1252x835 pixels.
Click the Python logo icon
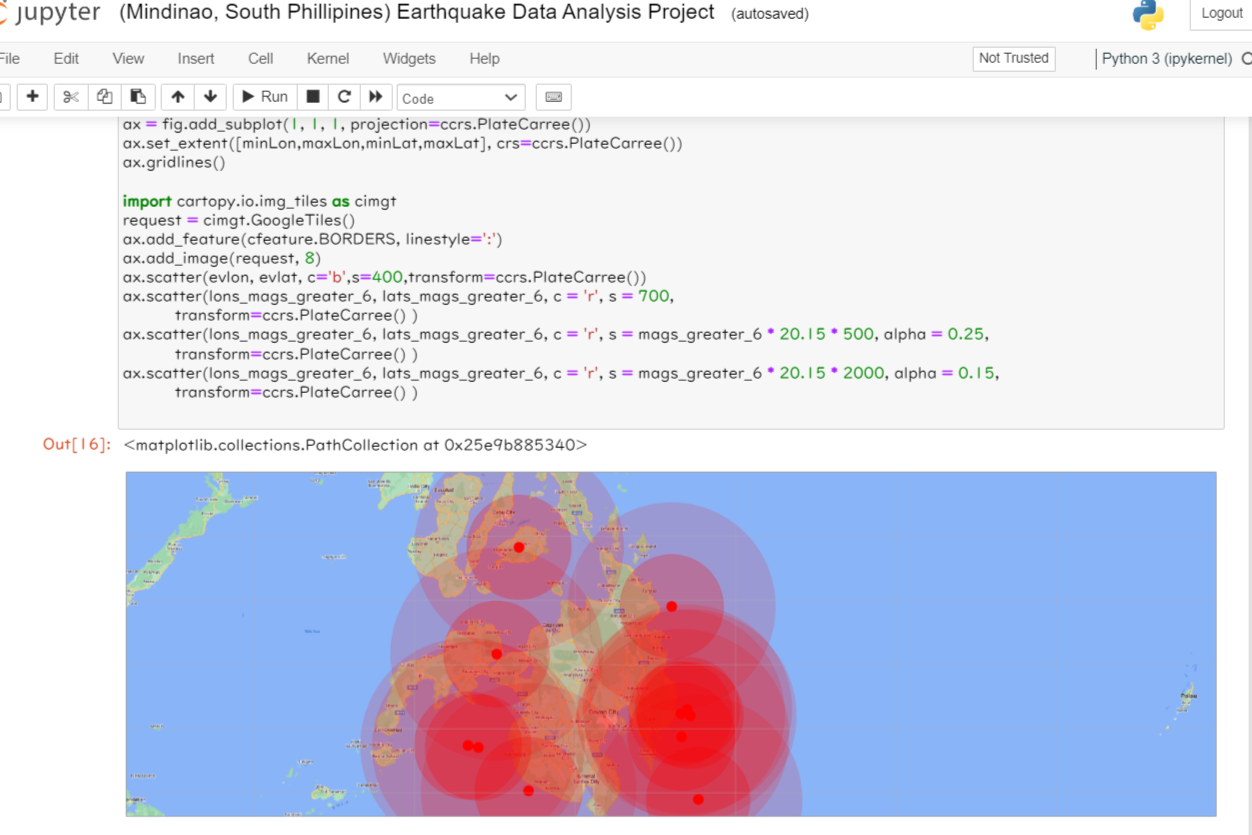click(x=1148, y=14)
